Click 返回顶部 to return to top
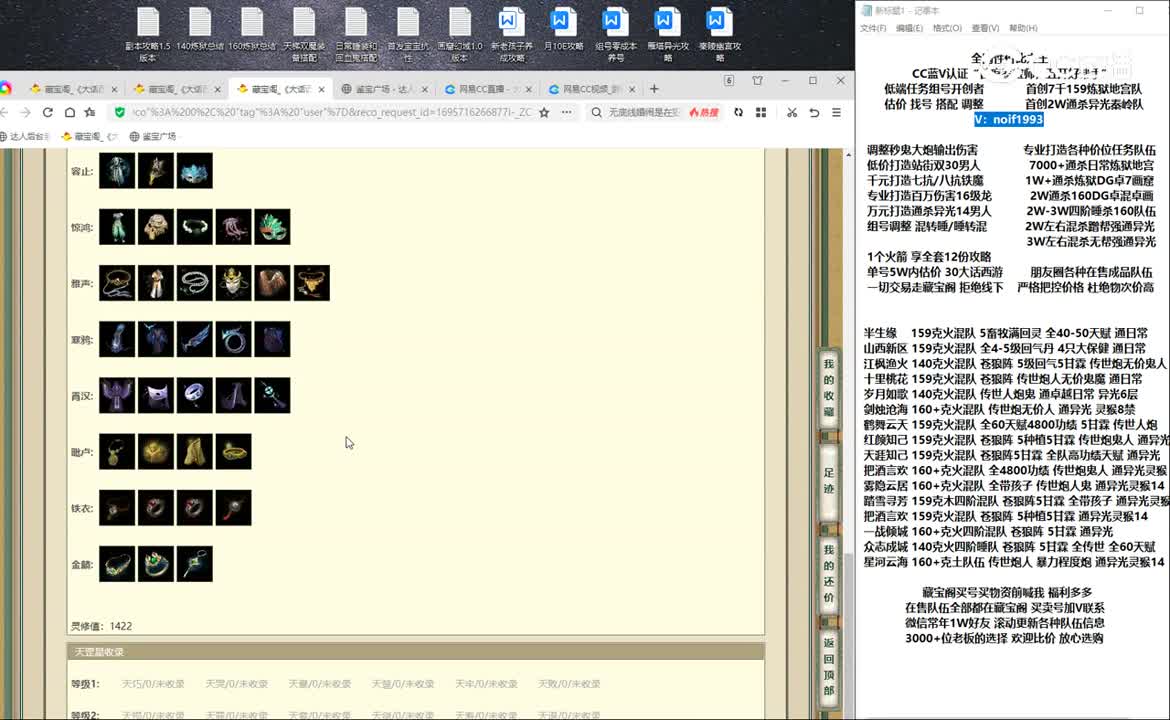 pos(829,666)
